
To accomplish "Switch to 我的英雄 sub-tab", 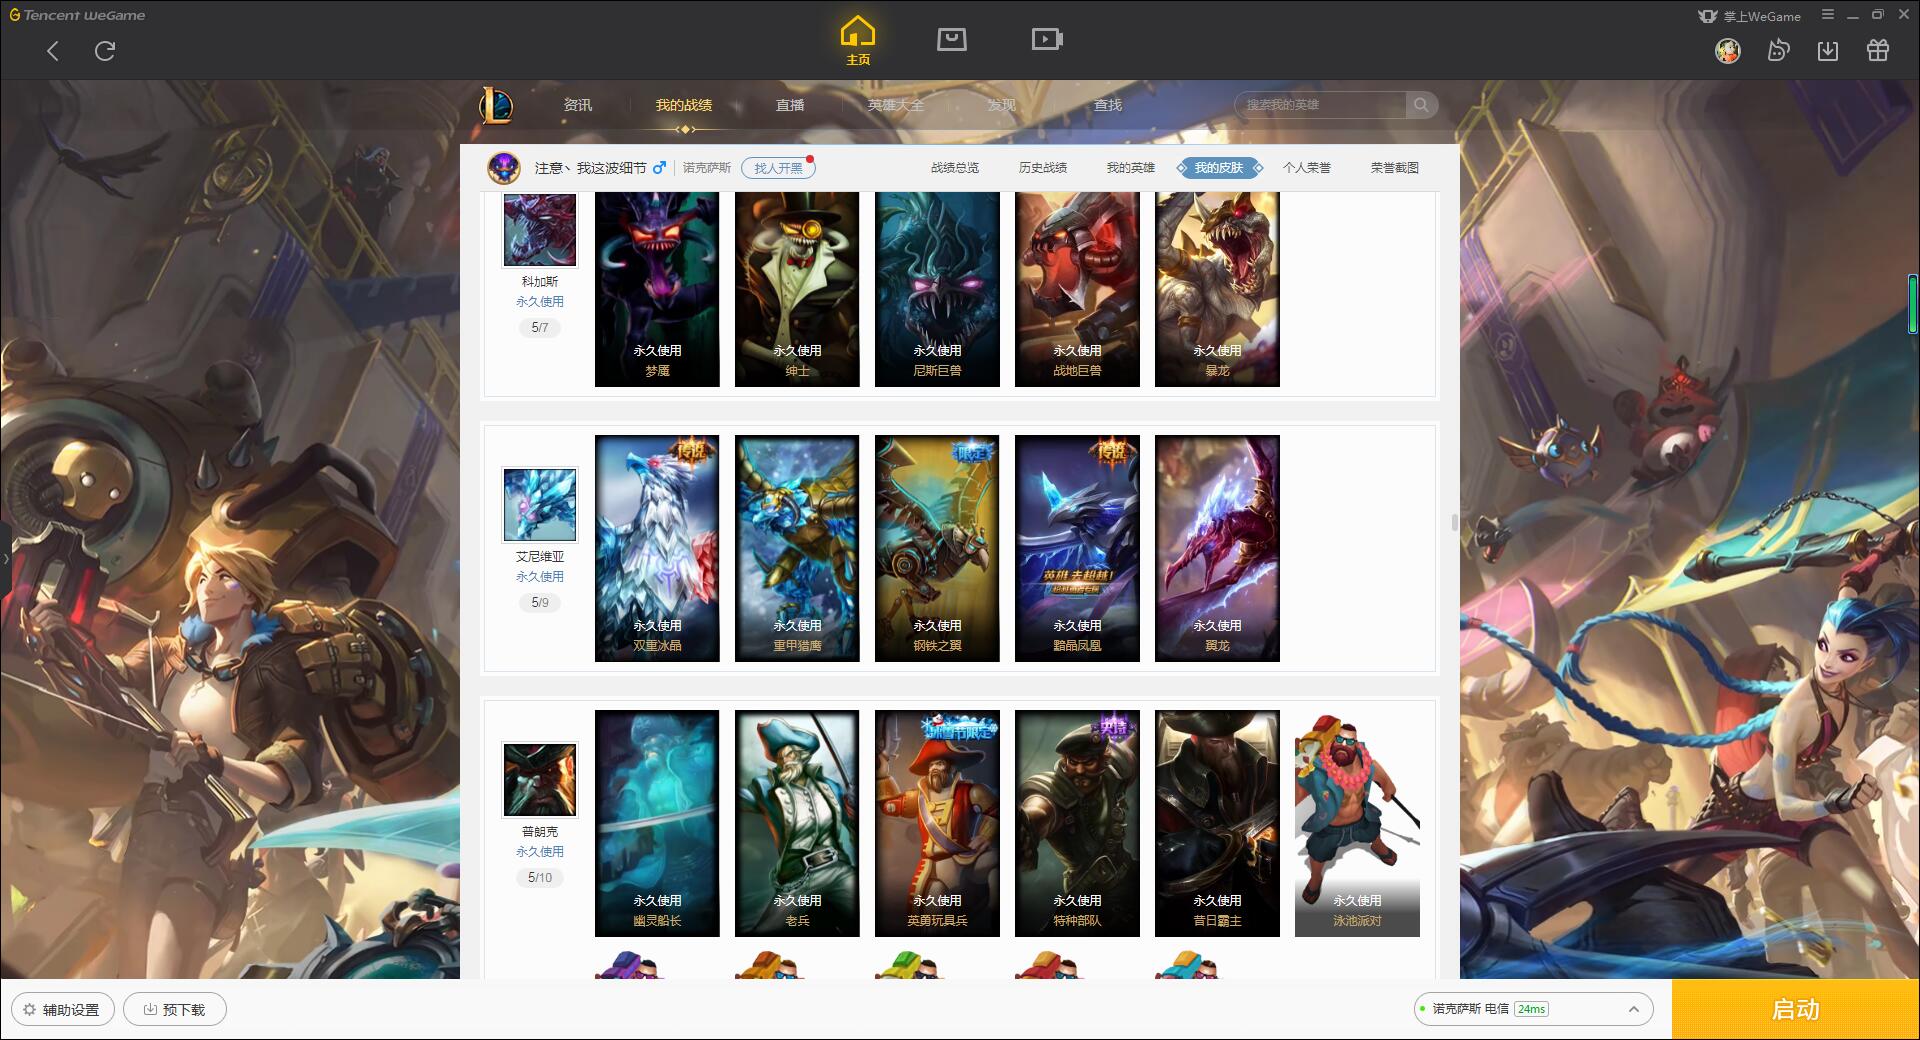I will point(1131,168).
